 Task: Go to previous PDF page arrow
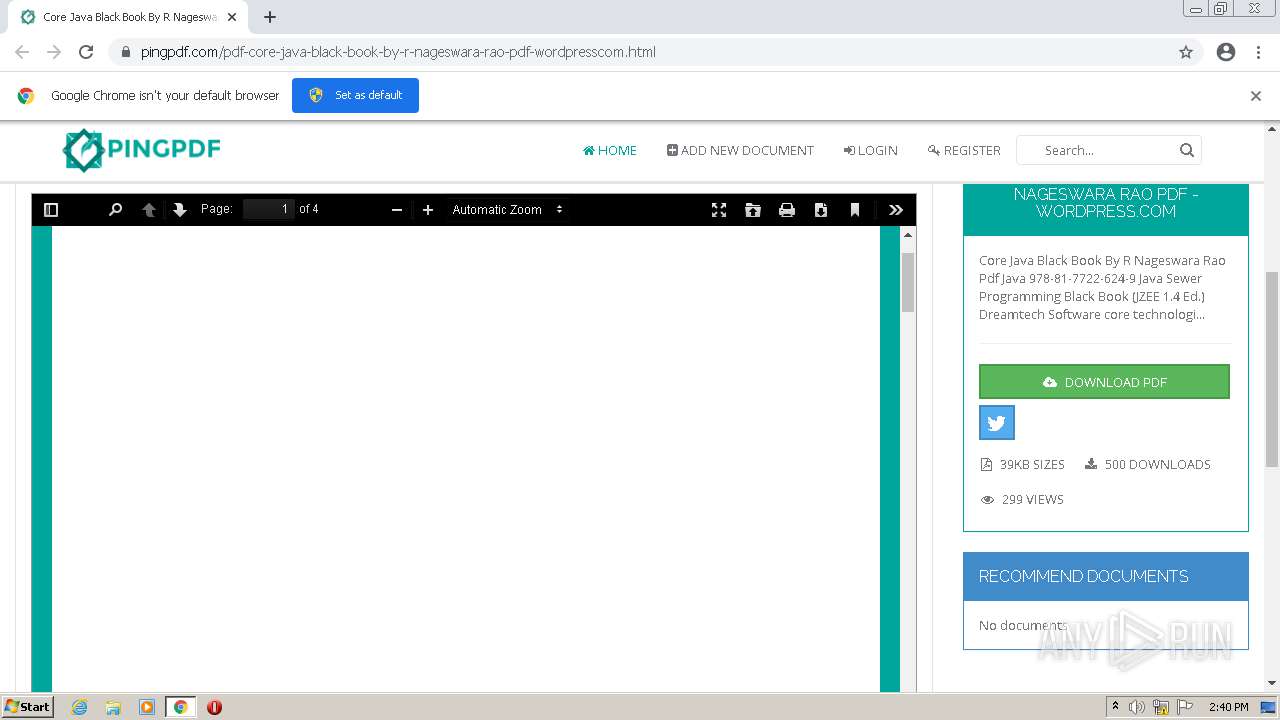coord(149,210)
